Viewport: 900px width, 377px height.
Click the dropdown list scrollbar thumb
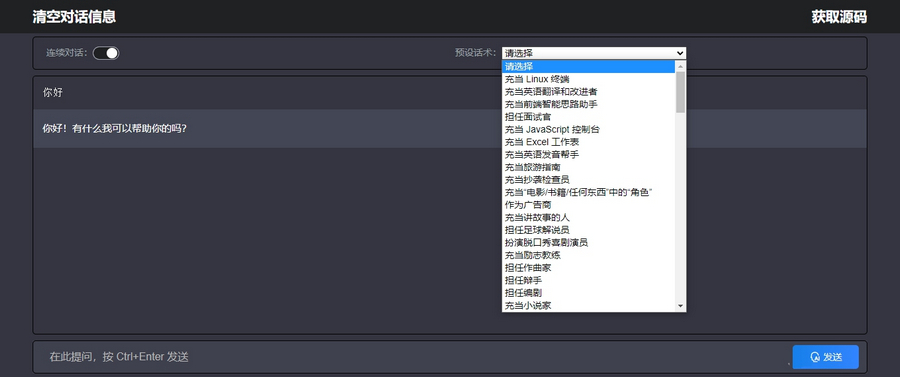tap(681, 92)
